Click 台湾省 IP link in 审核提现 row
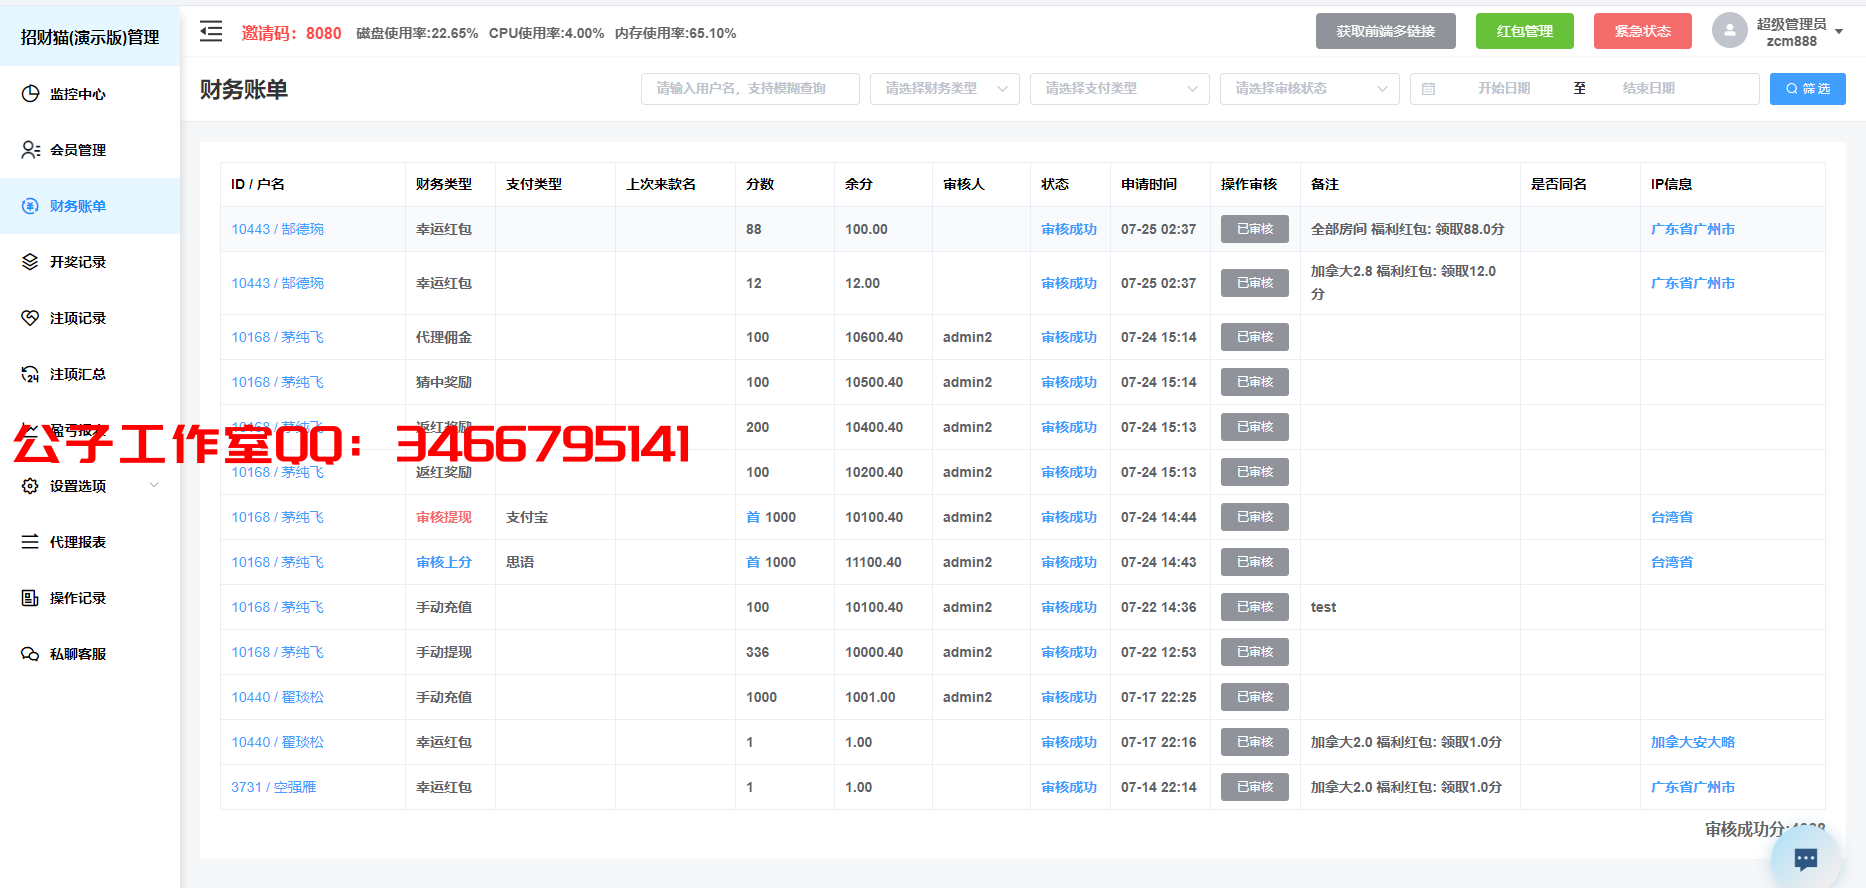 pos(1672,517)
